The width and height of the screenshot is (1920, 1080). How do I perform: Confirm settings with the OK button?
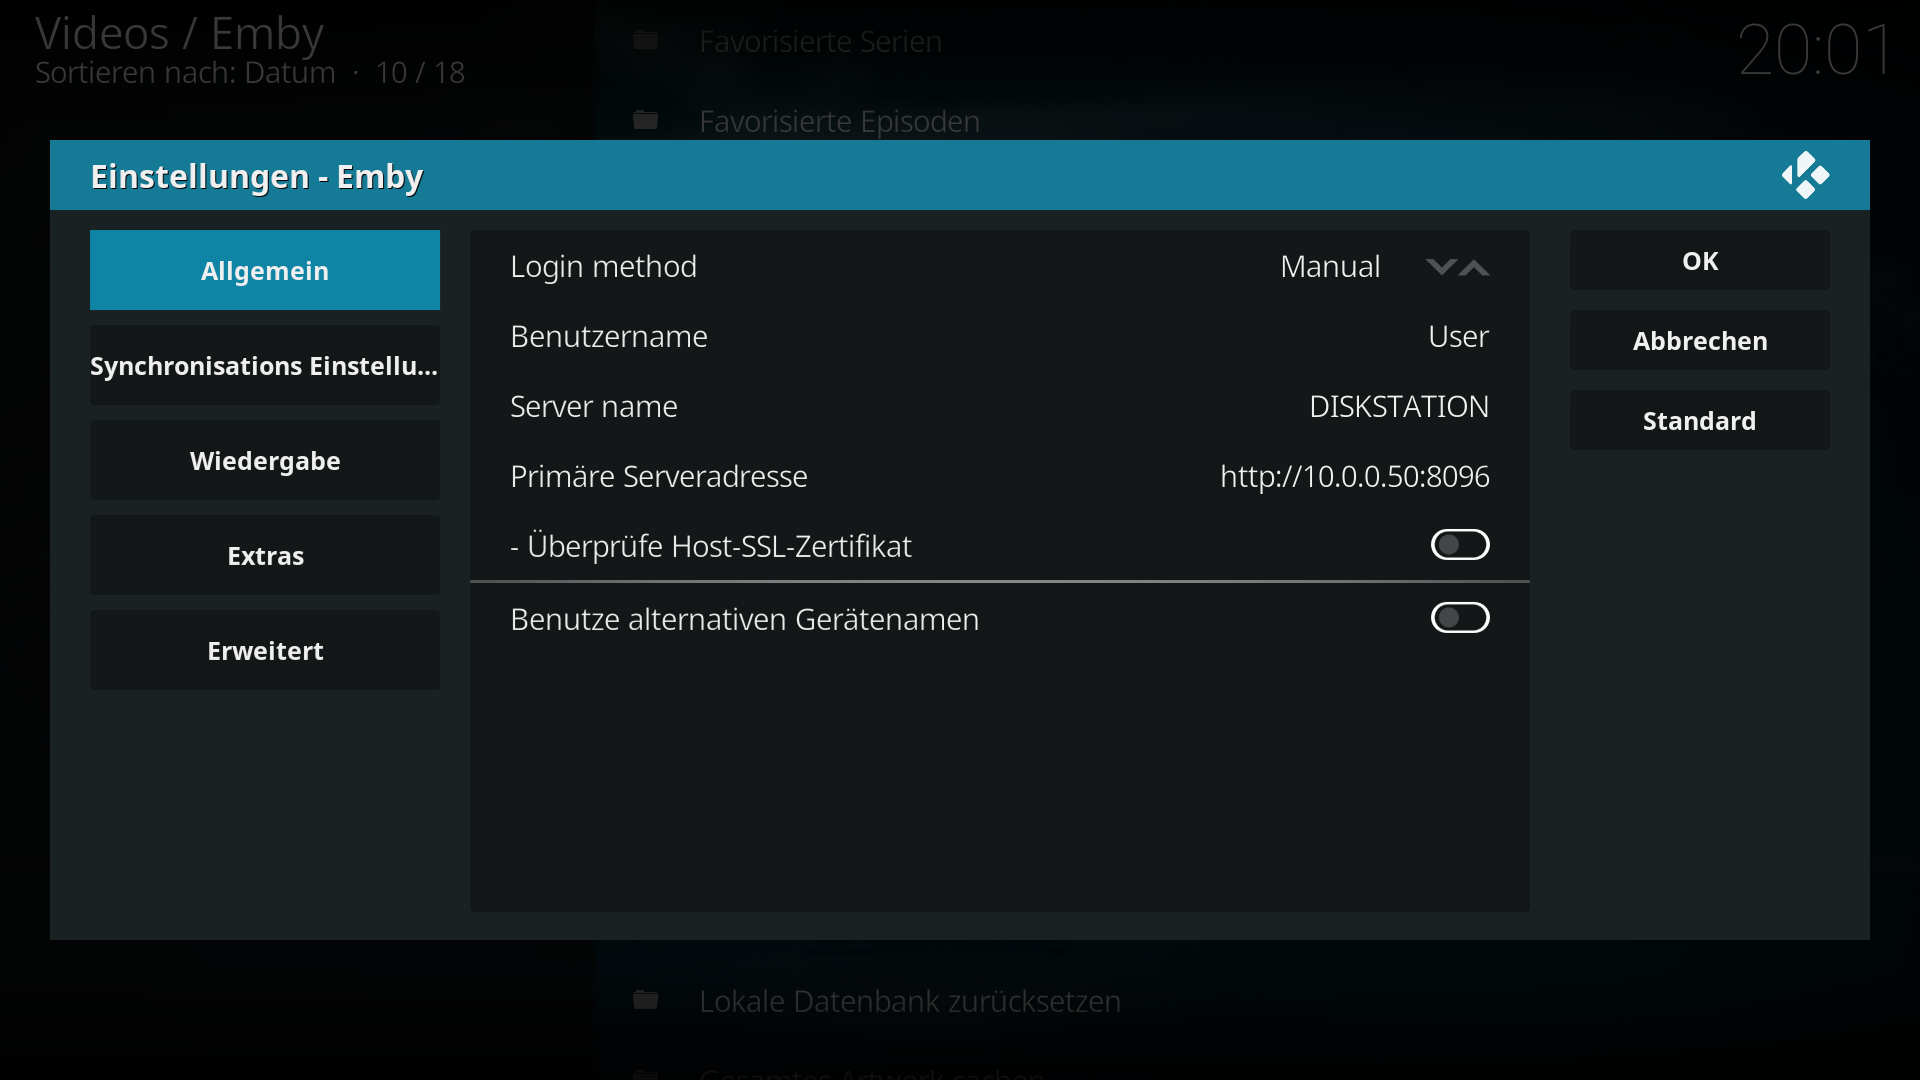pos(1700,260)
